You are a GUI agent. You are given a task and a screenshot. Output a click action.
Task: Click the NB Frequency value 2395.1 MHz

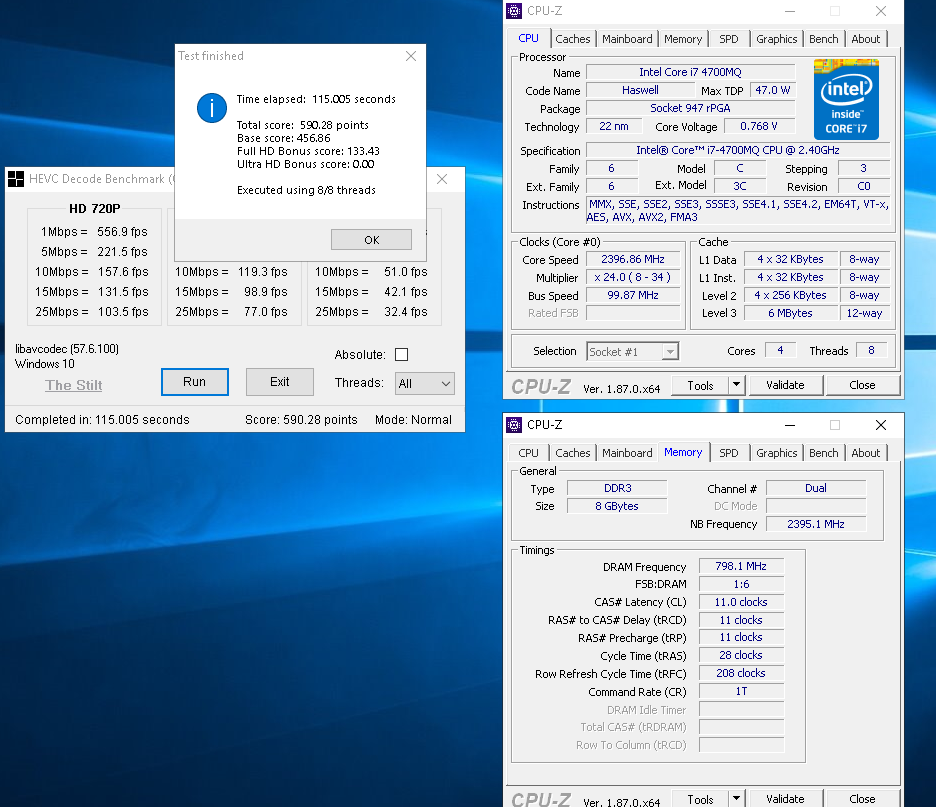[x=815, y=524]
